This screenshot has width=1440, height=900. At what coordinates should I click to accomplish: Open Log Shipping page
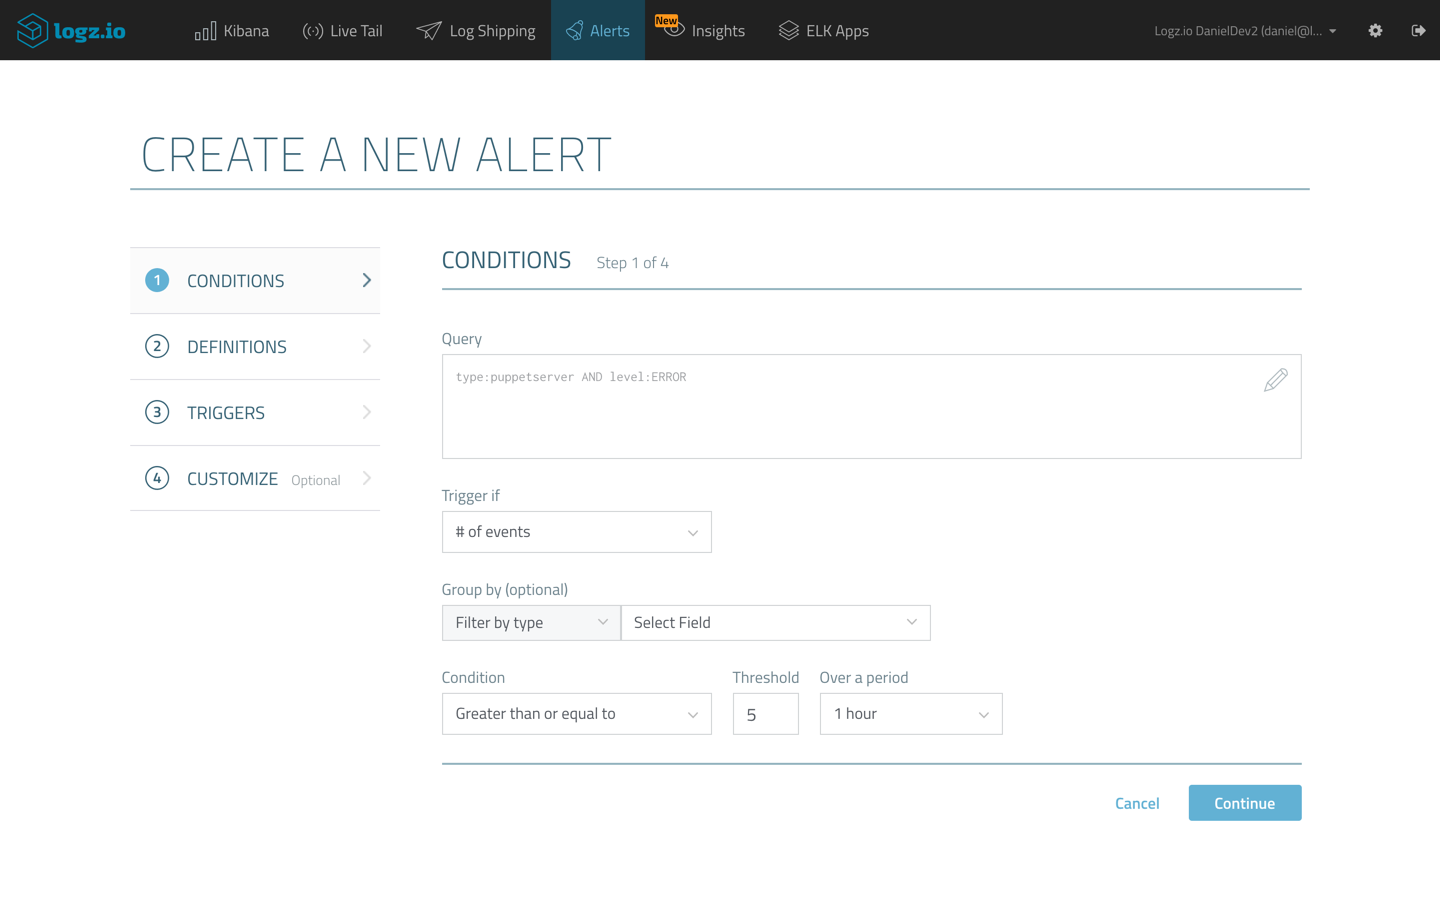(476, 31)
